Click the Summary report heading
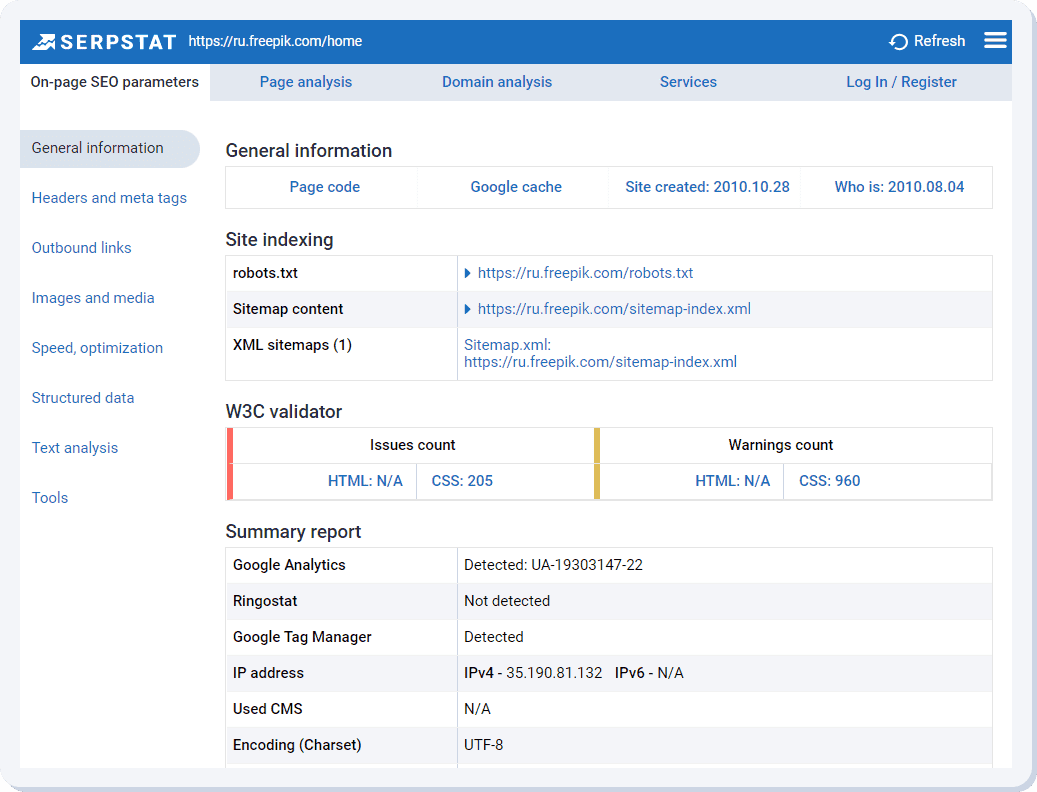 (x=293, y=532)
